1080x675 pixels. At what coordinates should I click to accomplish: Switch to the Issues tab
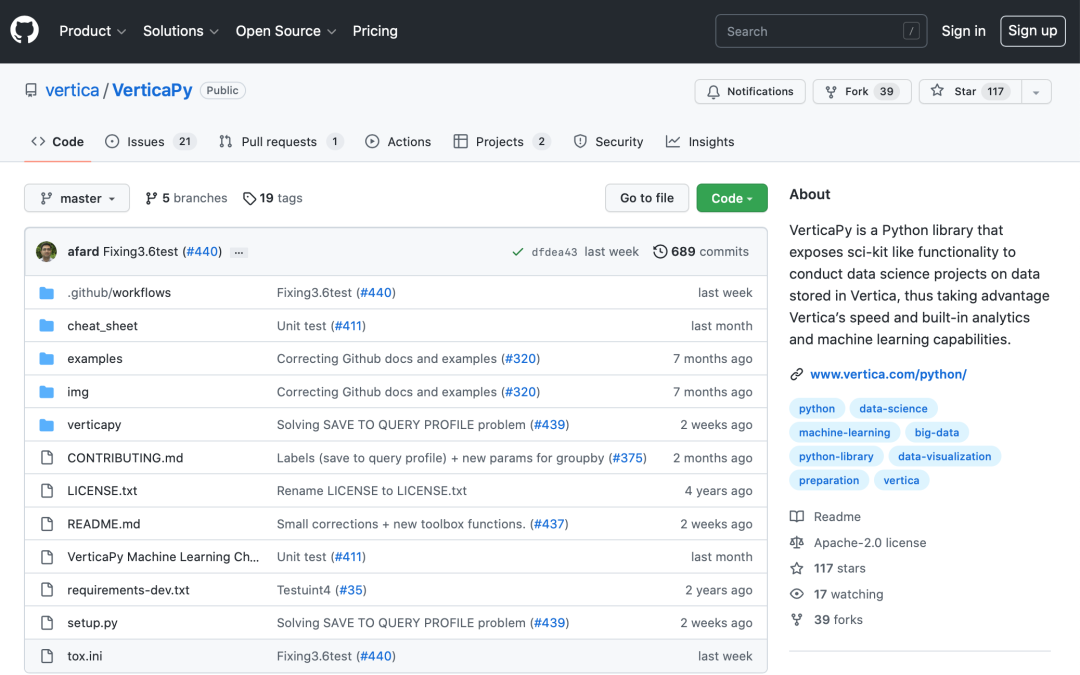(151, 142)
